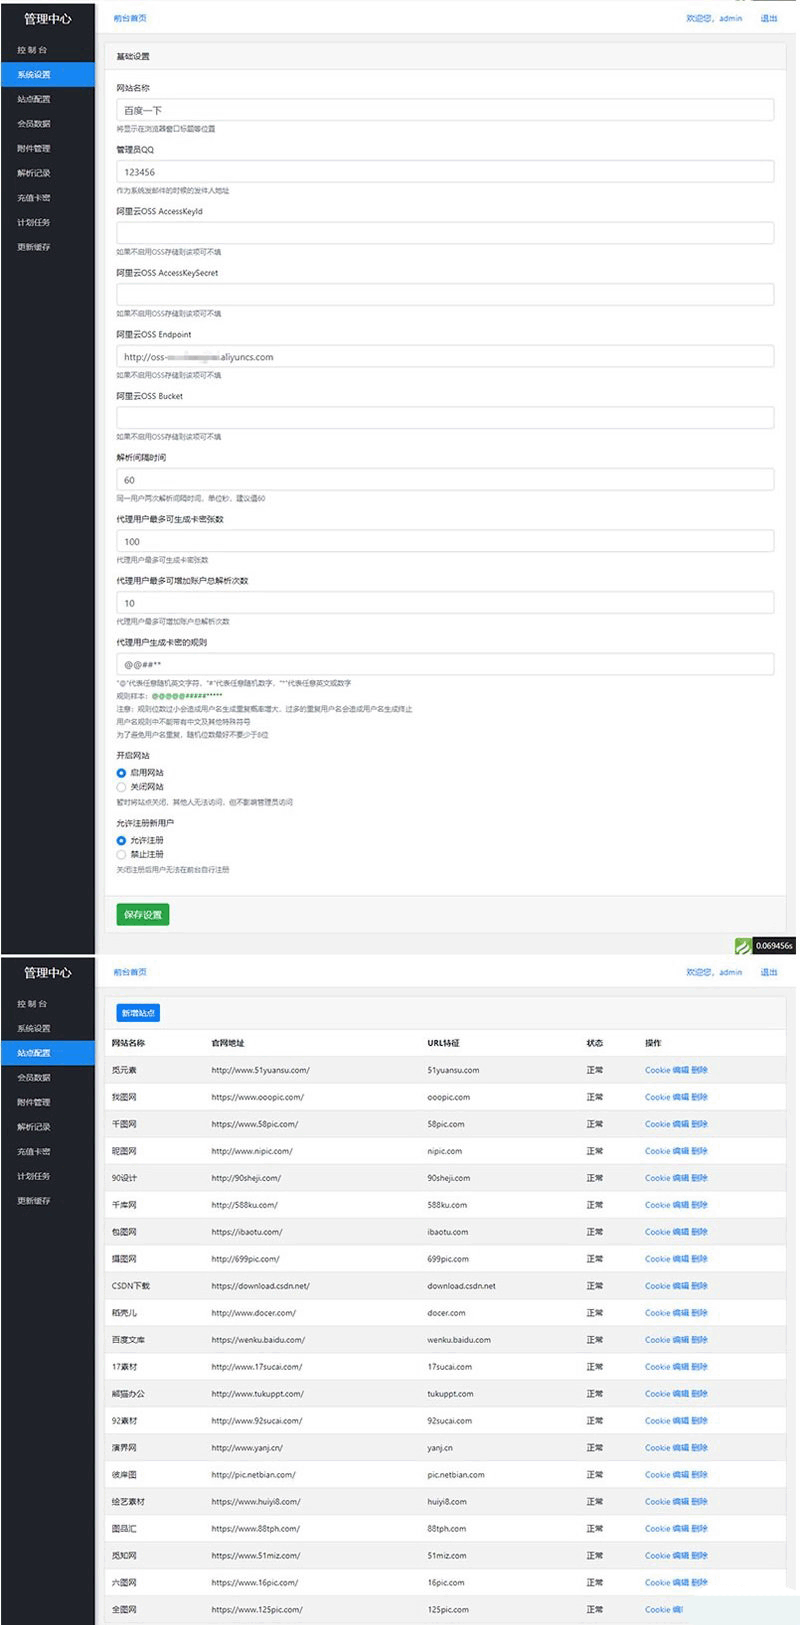Click Cookie link for 包图网 row
This screenshot has height=1625, width=800.
657,1232
